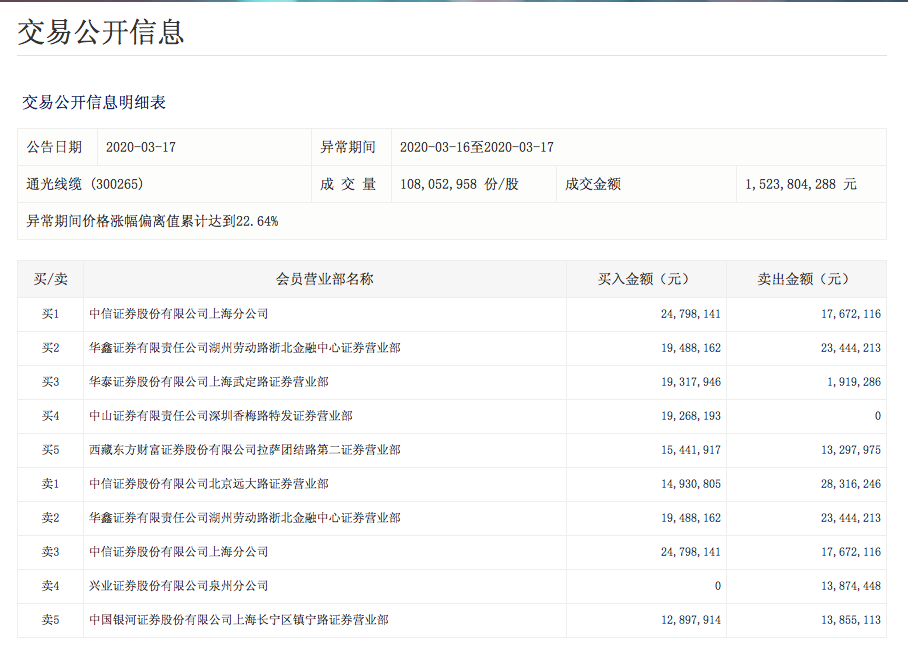
Task: Click 中信证券北京远大路证券营业部 link
Action: click(x=208, y=484)
